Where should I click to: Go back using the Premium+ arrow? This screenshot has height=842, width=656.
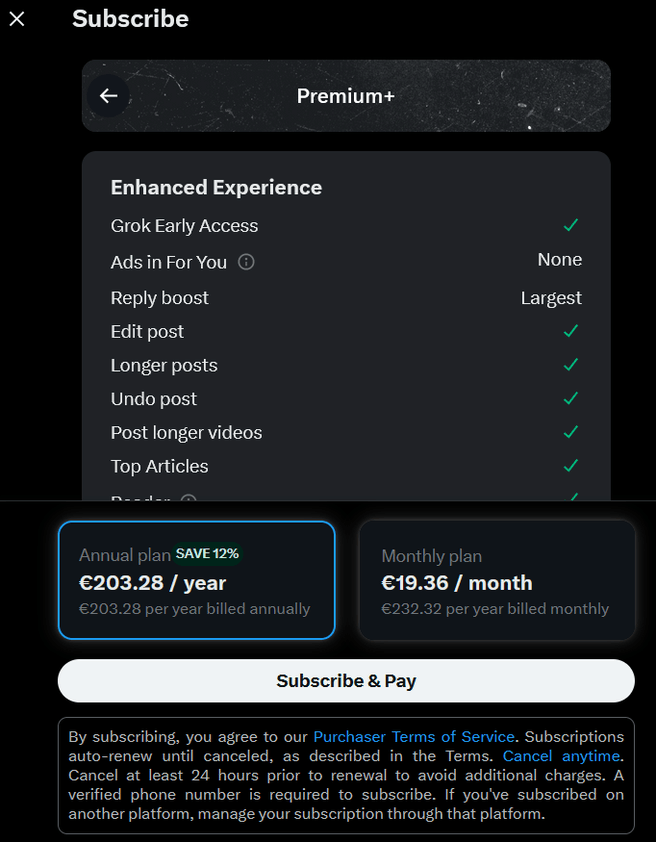coord(108,96)
